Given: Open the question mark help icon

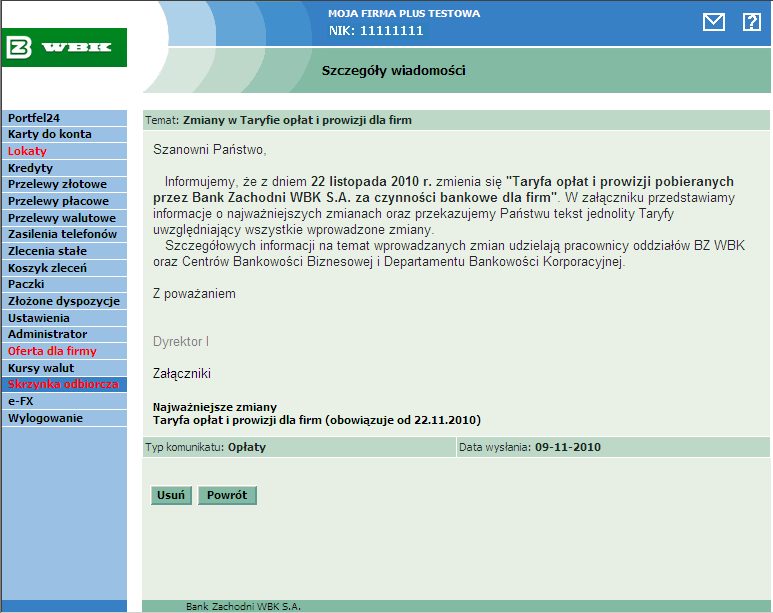Looking at the screenshot, I should point(751,22).
